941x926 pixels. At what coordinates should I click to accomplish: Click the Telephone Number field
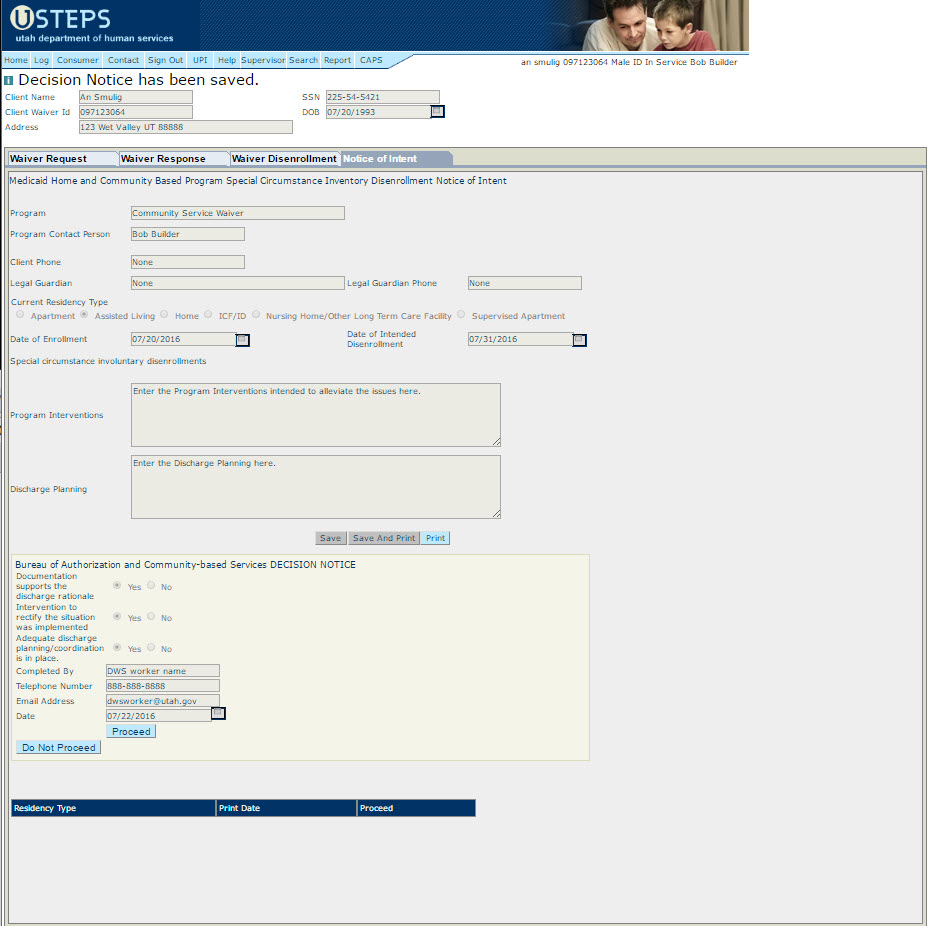click(x=163, y=686)
